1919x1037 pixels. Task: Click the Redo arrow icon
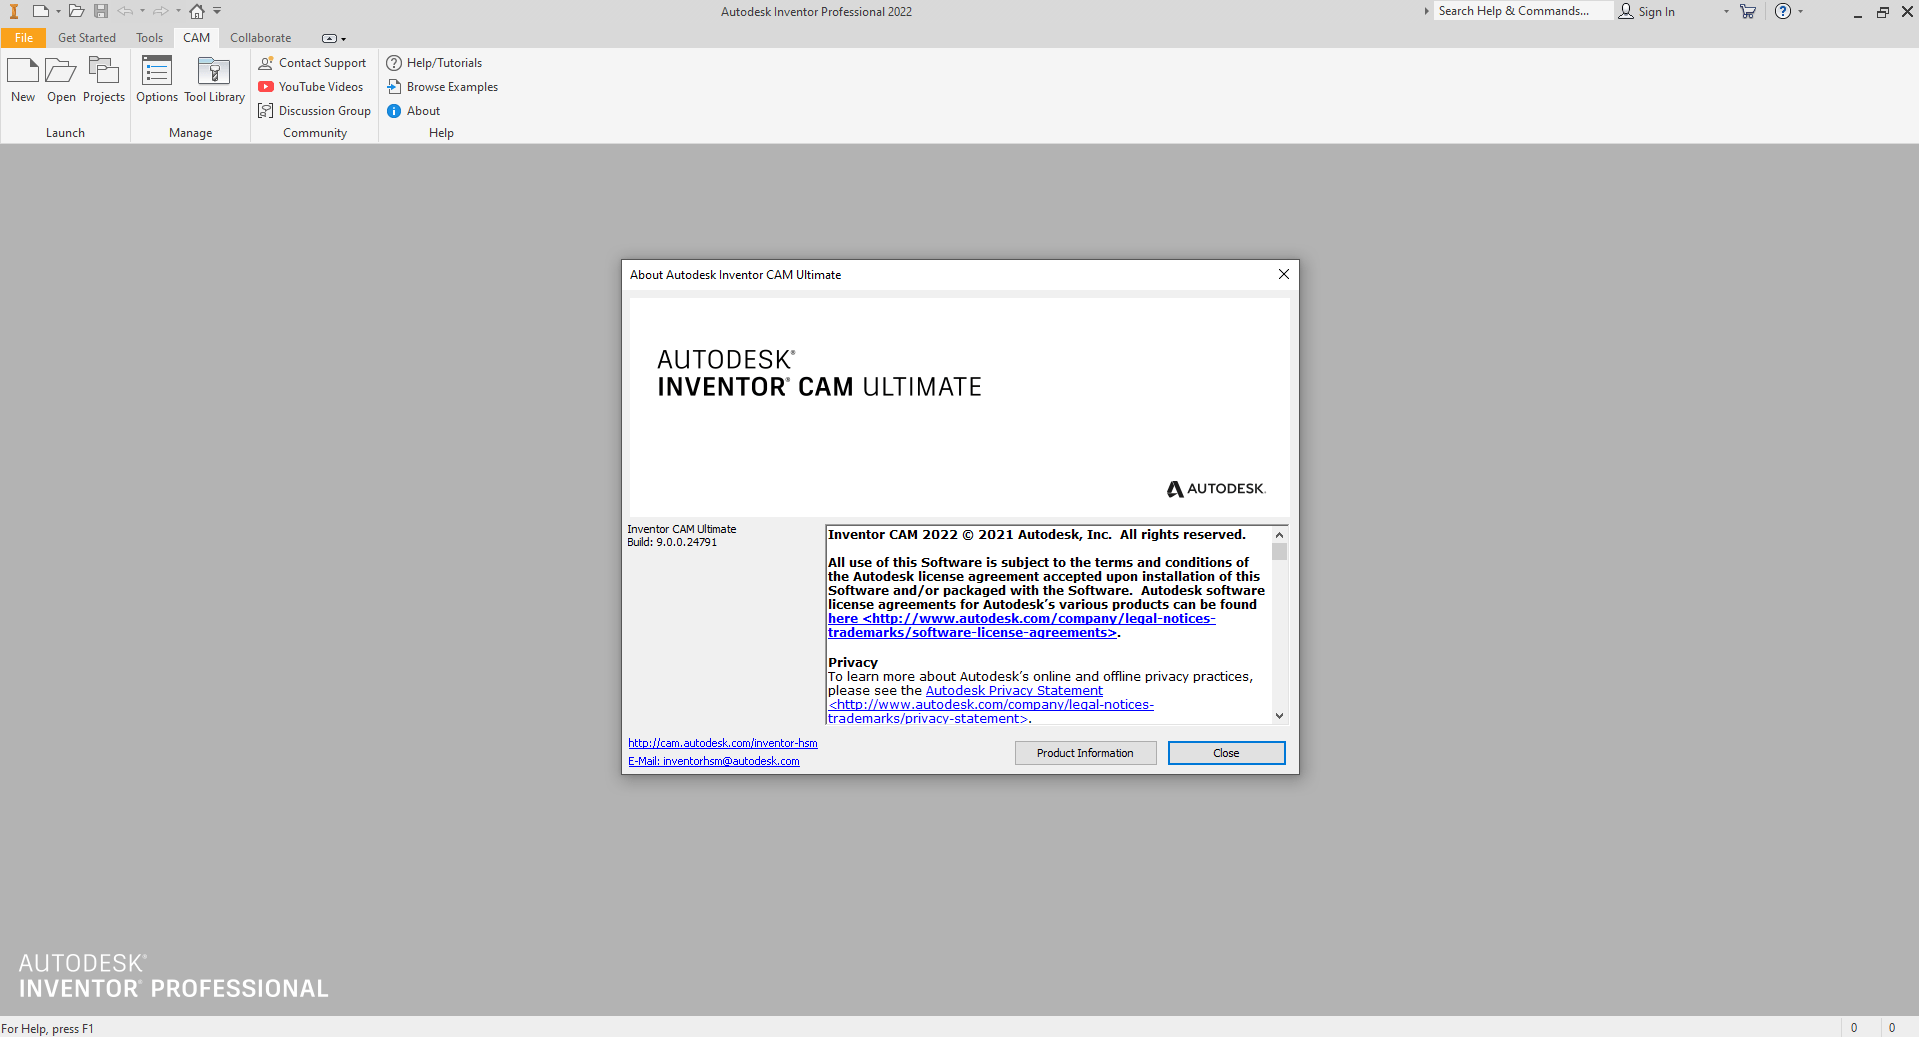coord(160,11)
